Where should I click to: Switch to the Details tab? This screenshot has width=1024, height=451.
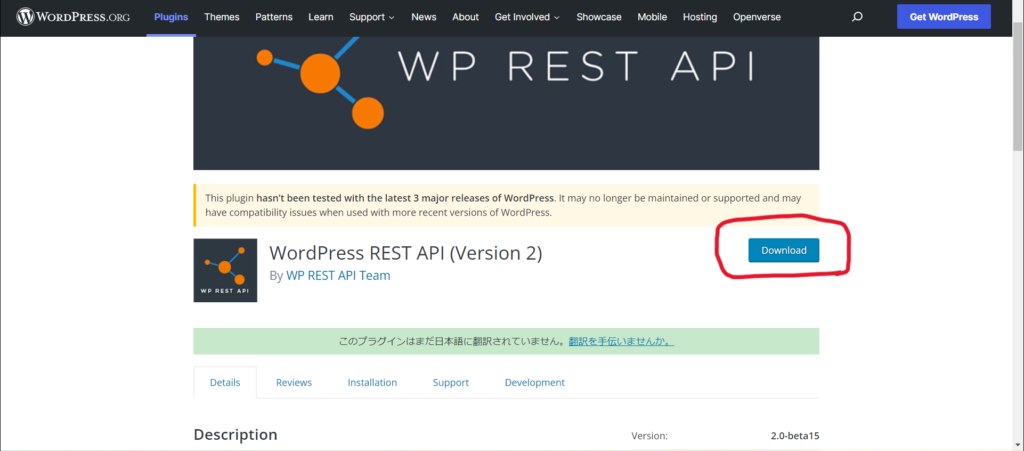click(225, 382)
